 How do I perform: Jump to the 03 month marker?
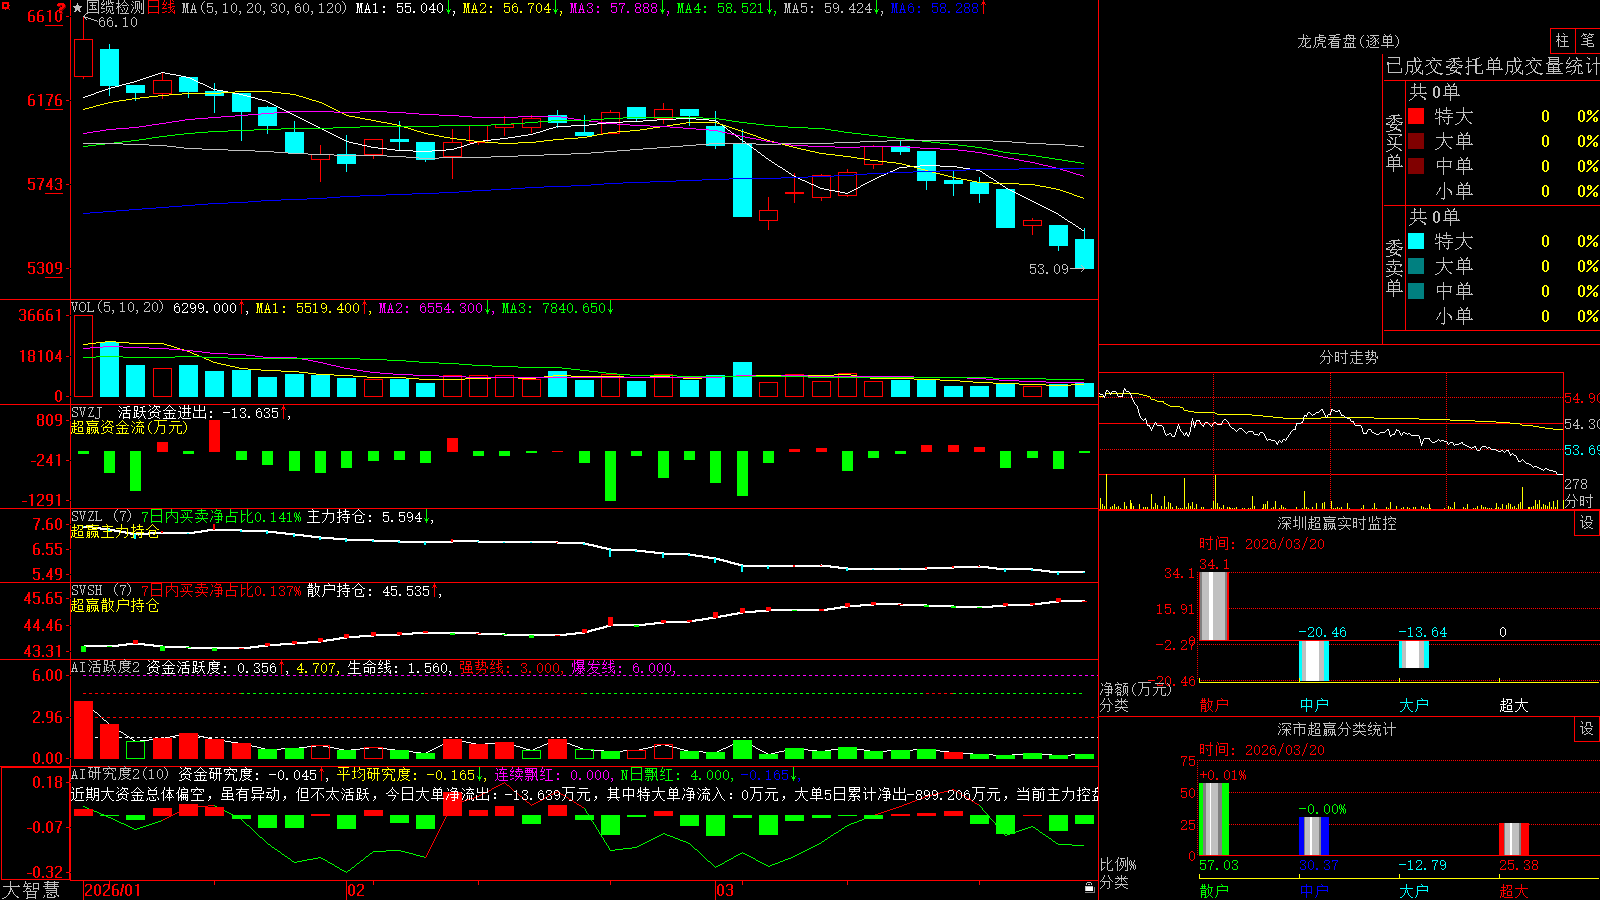pyautogui.click(x=725, y=890)
